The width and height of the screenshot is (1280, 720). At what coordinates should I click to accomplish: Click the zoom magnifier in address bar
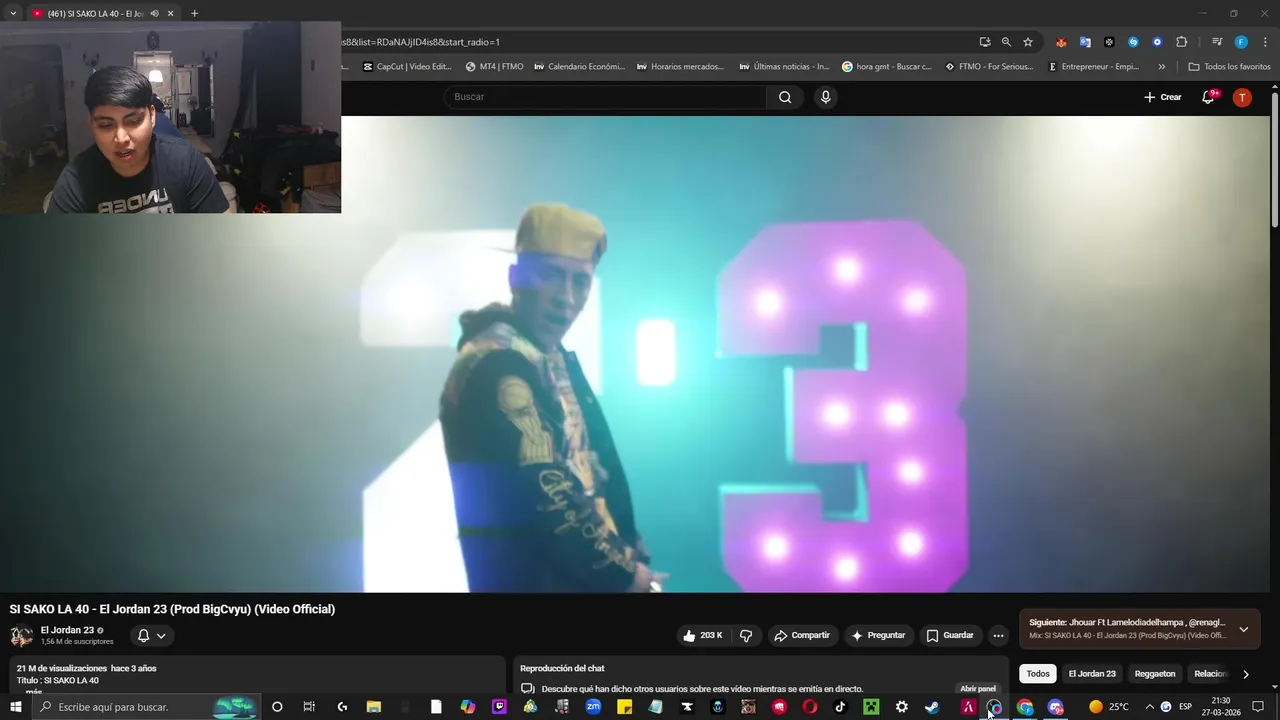pyautogui.click(x=1006, y=42)
